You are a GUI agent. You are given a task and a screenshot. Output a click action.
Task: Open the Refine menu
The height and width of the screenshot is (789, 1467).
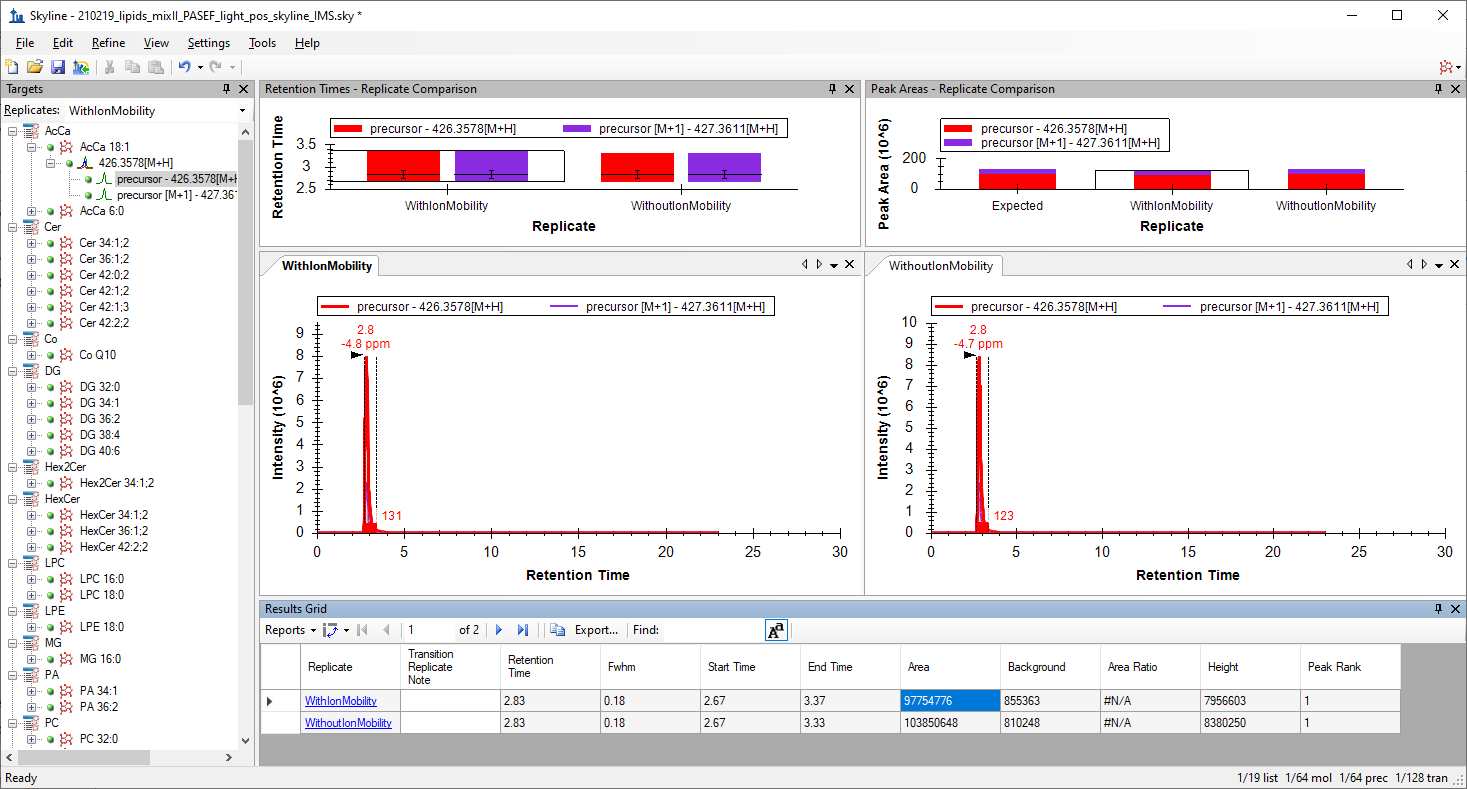tap(108, 43)
